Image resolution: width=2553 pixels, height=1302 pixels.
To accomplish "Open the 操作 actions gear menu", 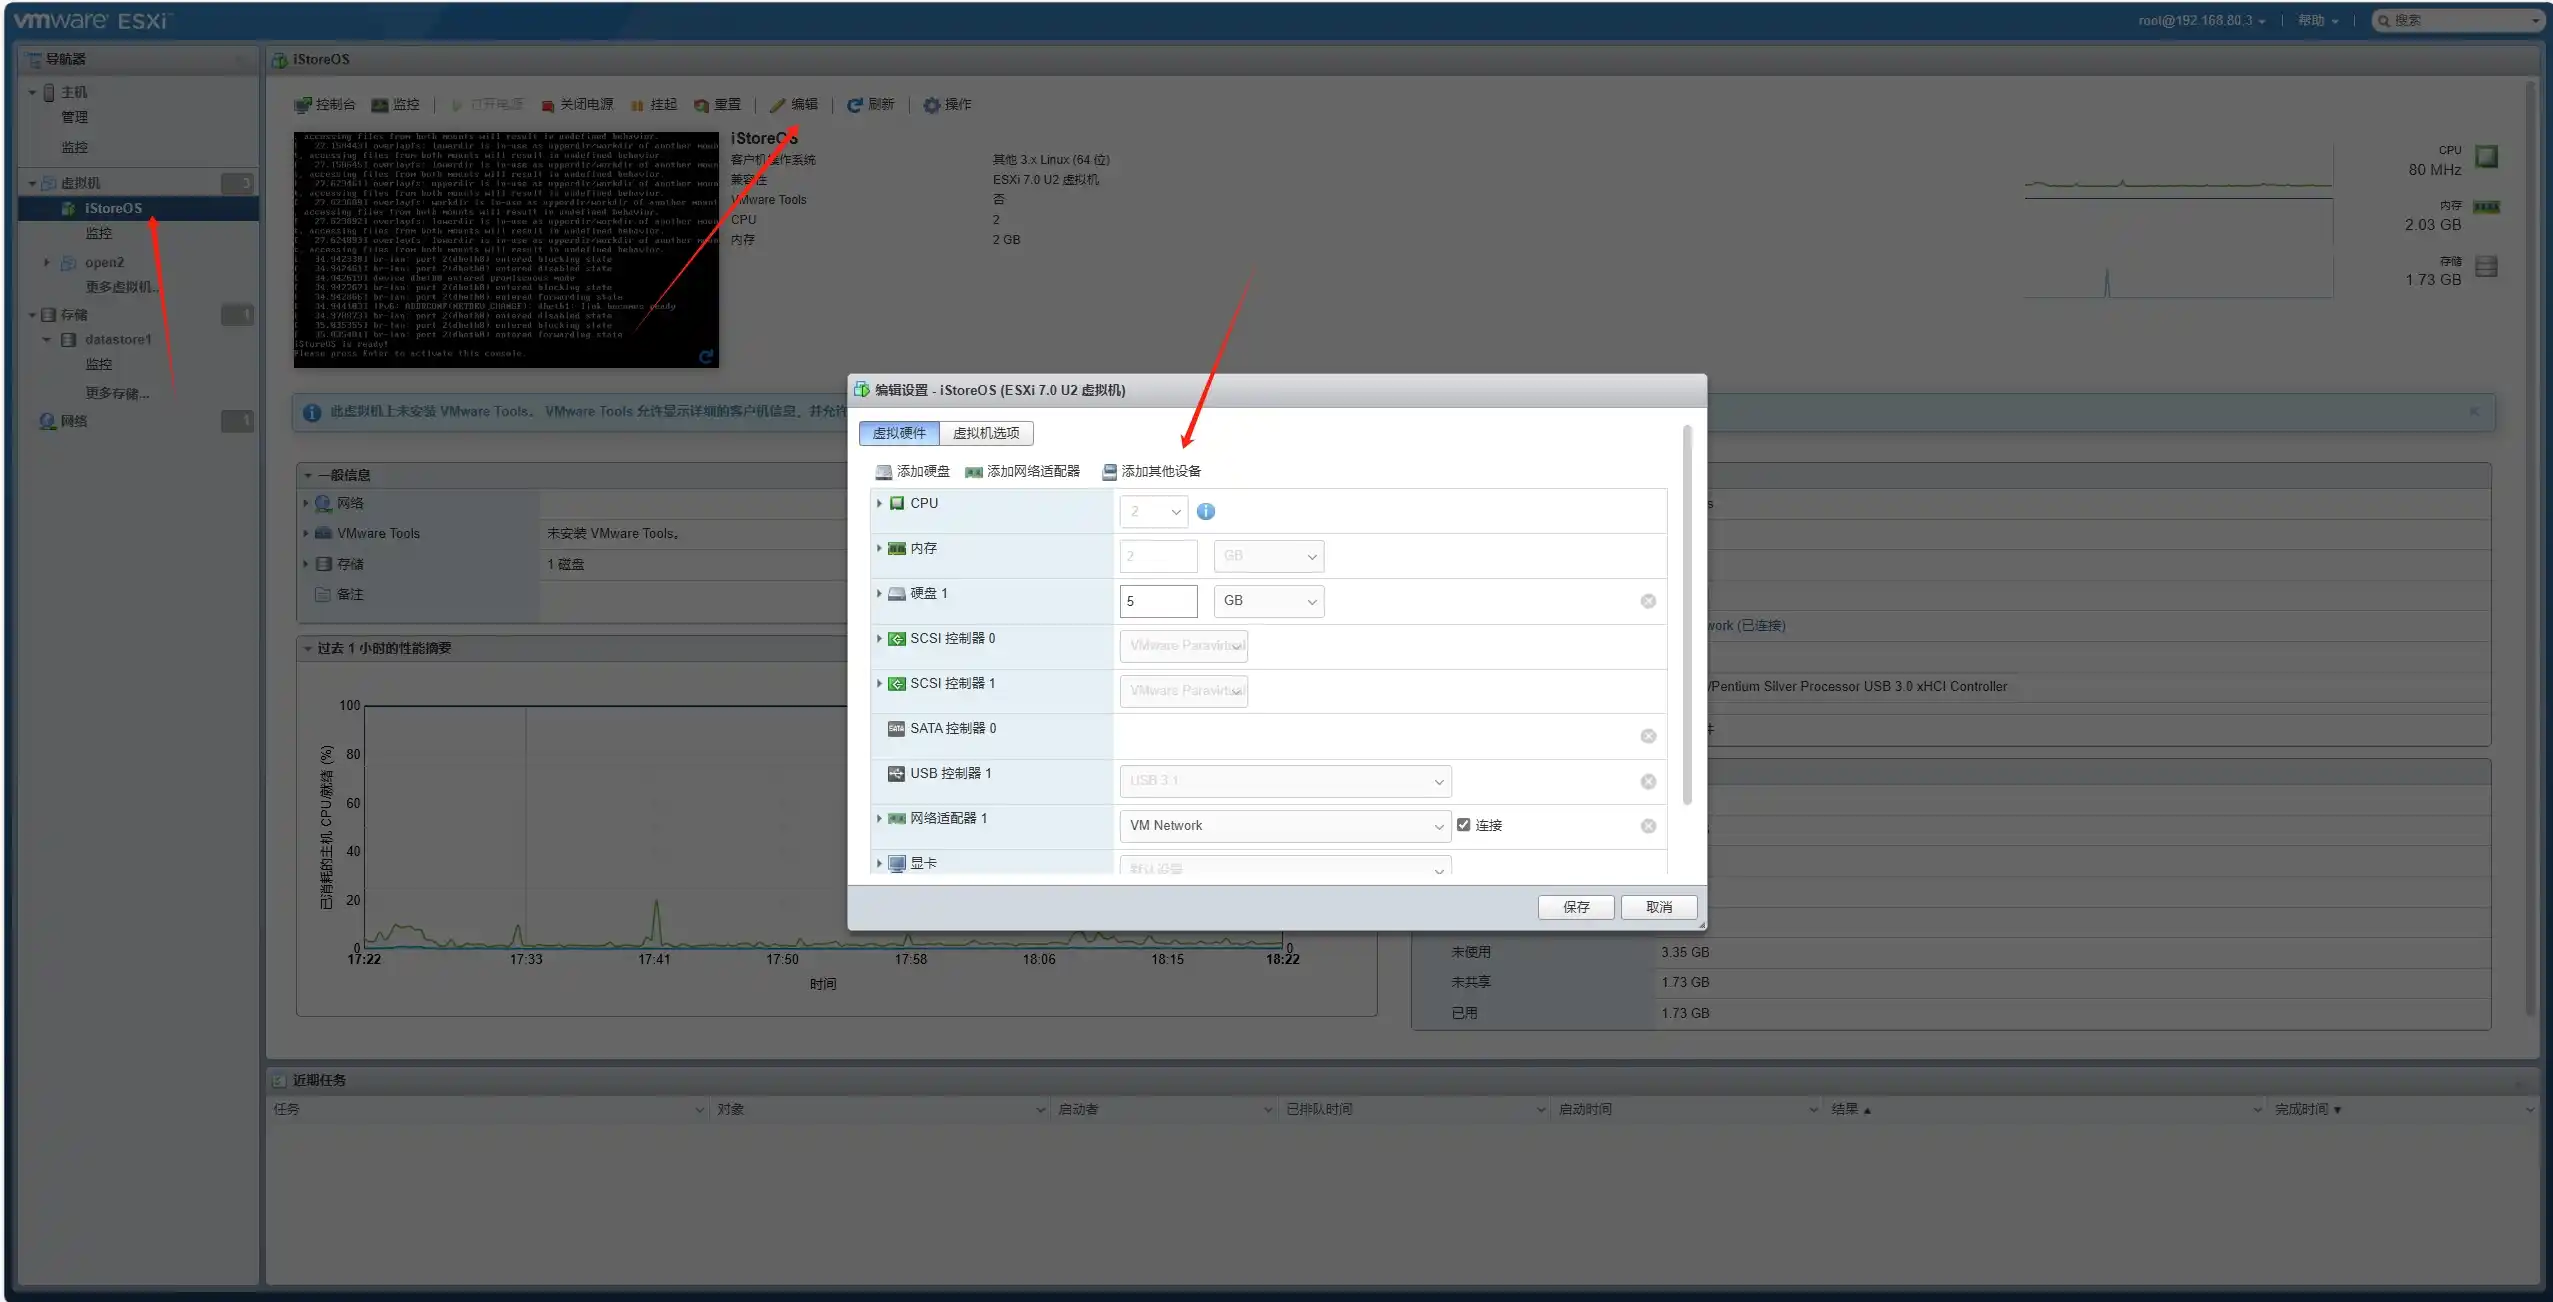I will click(x=948, y=105).
